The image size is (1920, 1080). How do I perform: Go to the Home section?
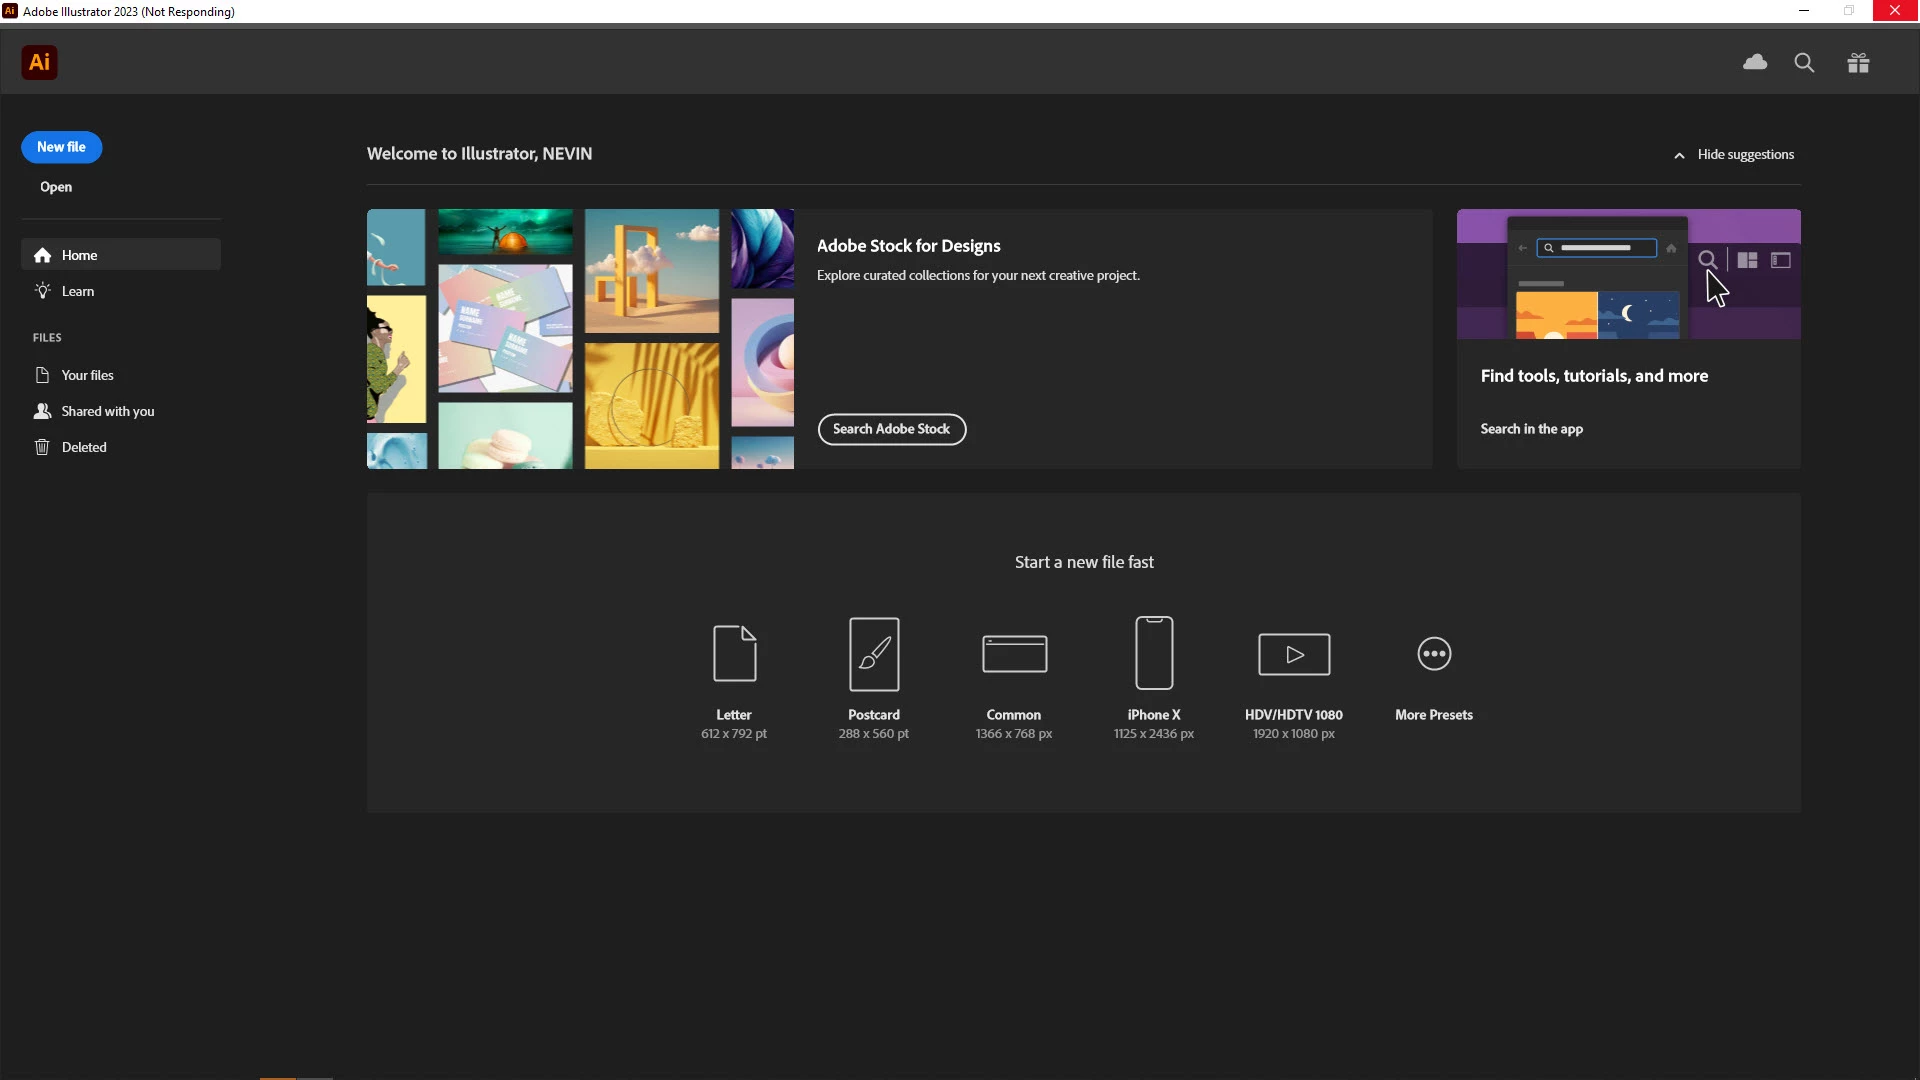pos(79,255)
